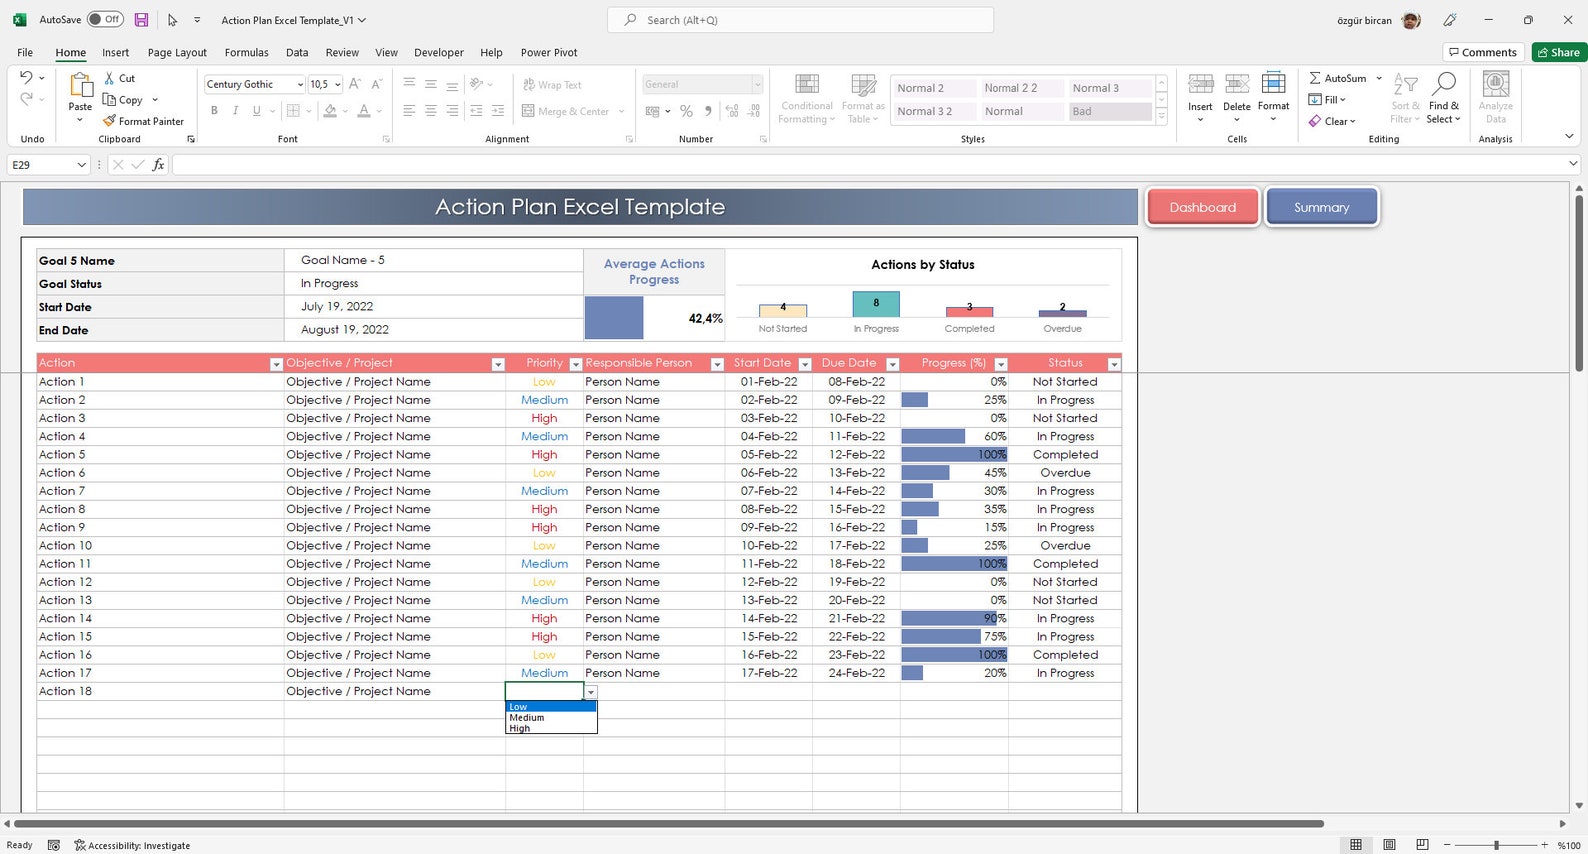1588x854 pixels.
Task: Open the Action column filter dropdown
Action: [276, 365]
